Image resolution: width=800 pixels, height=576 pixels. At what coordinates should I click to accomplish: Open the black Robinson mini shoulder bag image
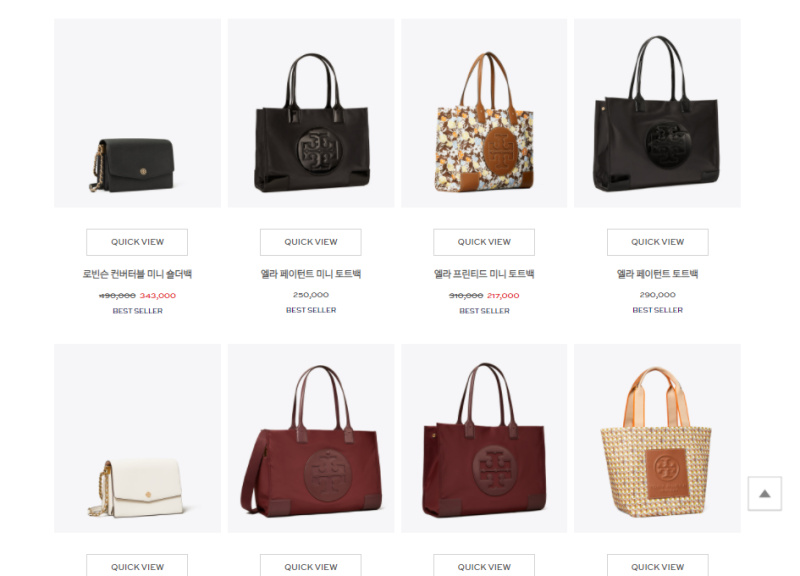(138, 113)
